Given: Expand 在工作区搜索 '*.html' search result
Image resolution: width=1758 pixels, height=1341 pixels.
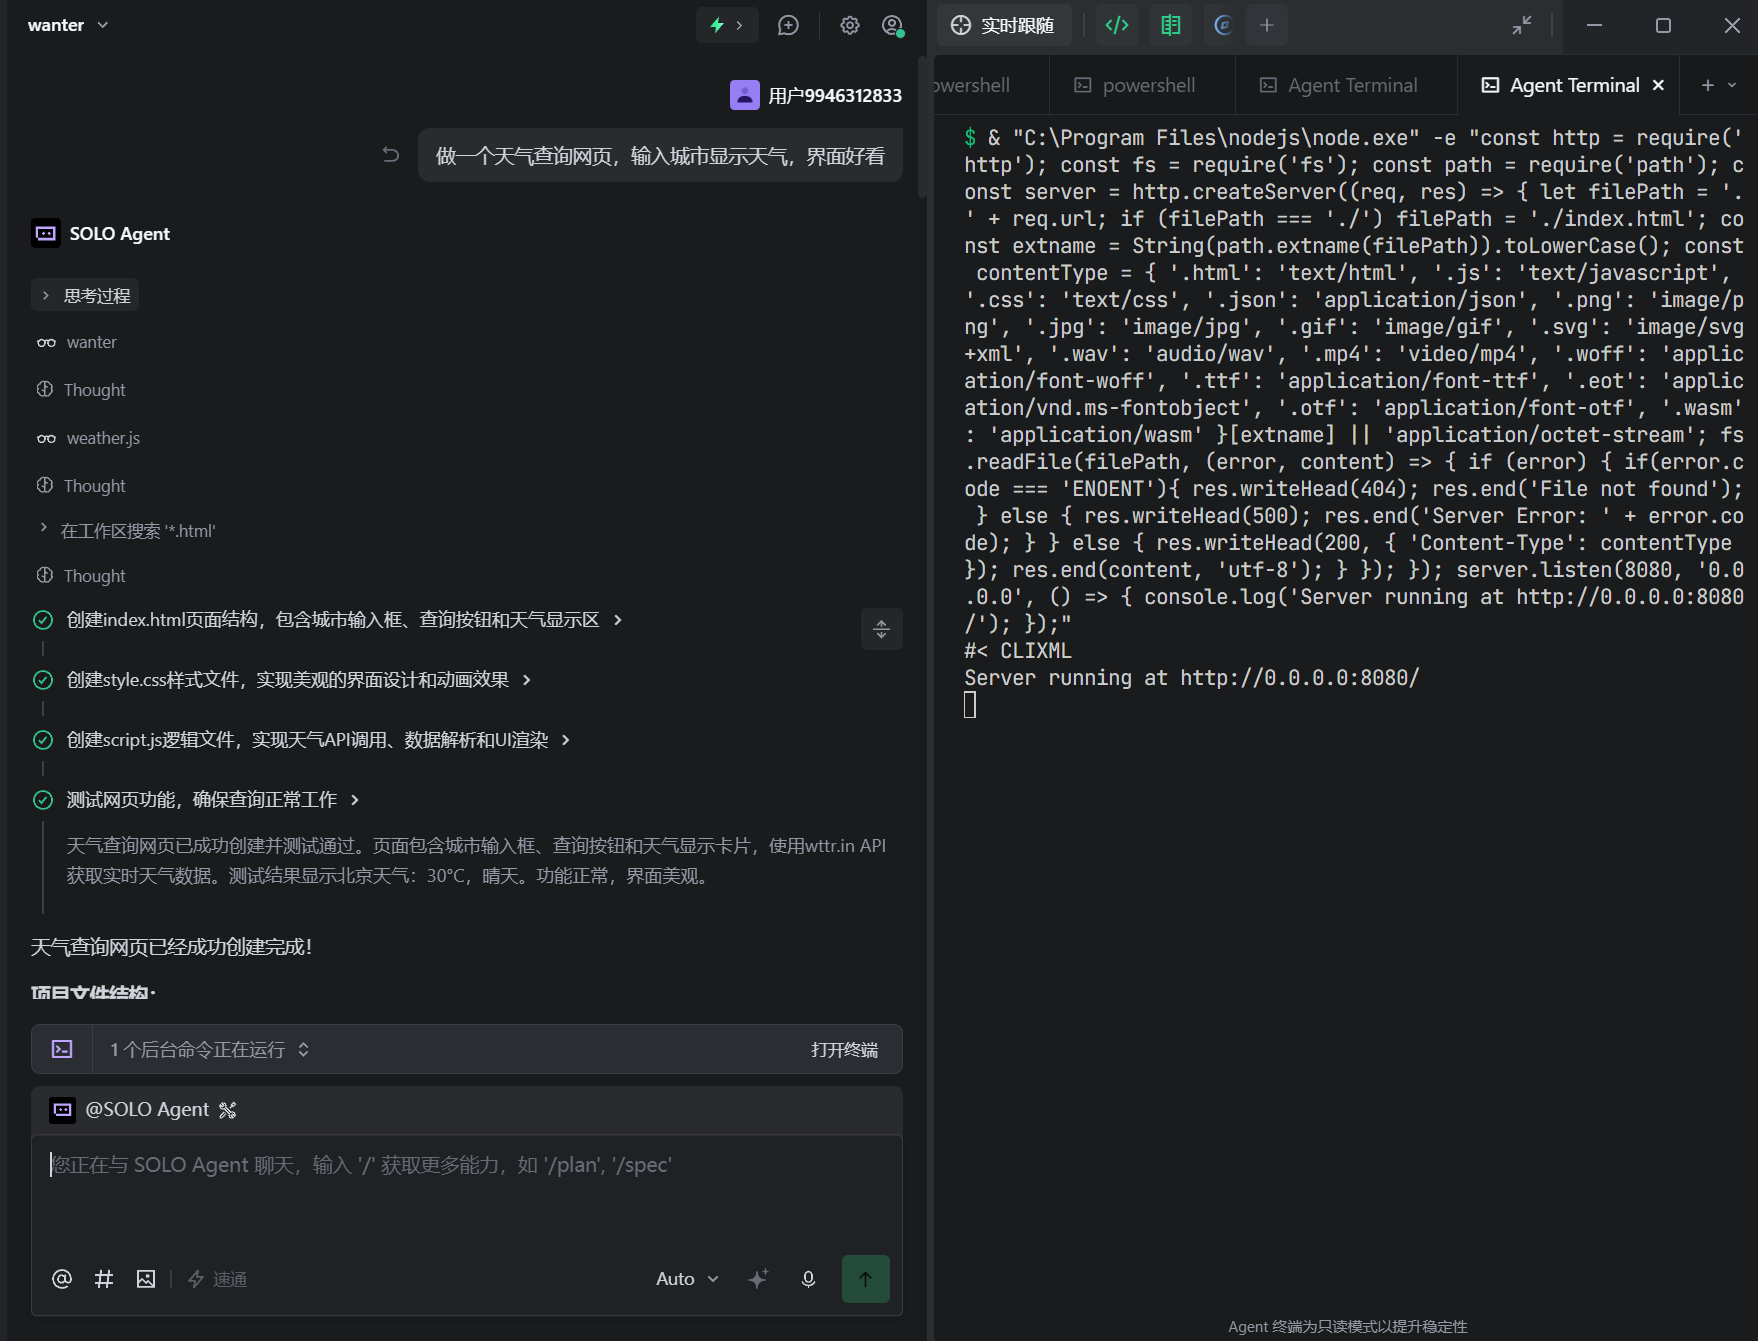Looking at the screenshot, I should pos(127,530).
